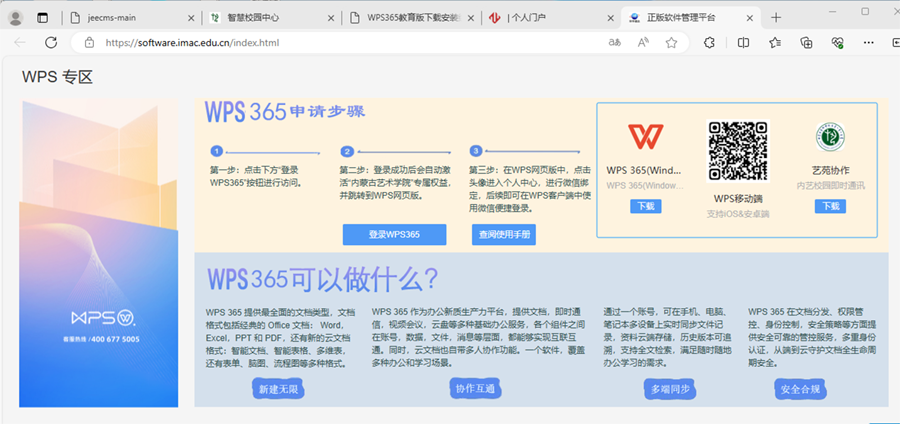This screenshot has height=424, width=900.
Task: Refresh the page with reload icon
Action: point(51,42)
